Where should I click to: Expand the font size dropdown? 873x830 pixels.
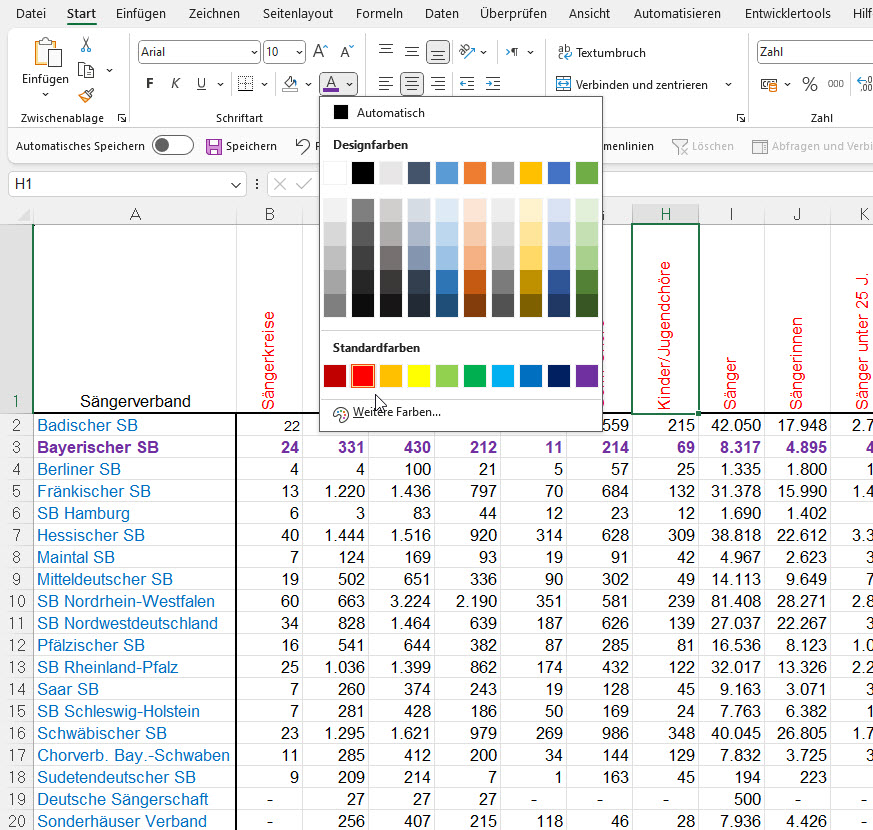tap(298, 52)
